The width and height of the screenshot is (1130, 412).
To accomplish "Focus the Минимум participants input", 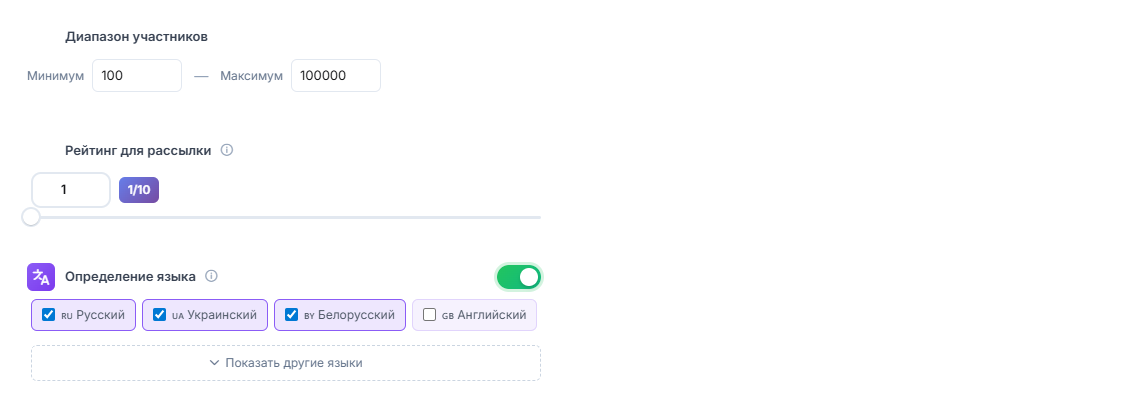I will pyautogui.click(x=137, y=75).
